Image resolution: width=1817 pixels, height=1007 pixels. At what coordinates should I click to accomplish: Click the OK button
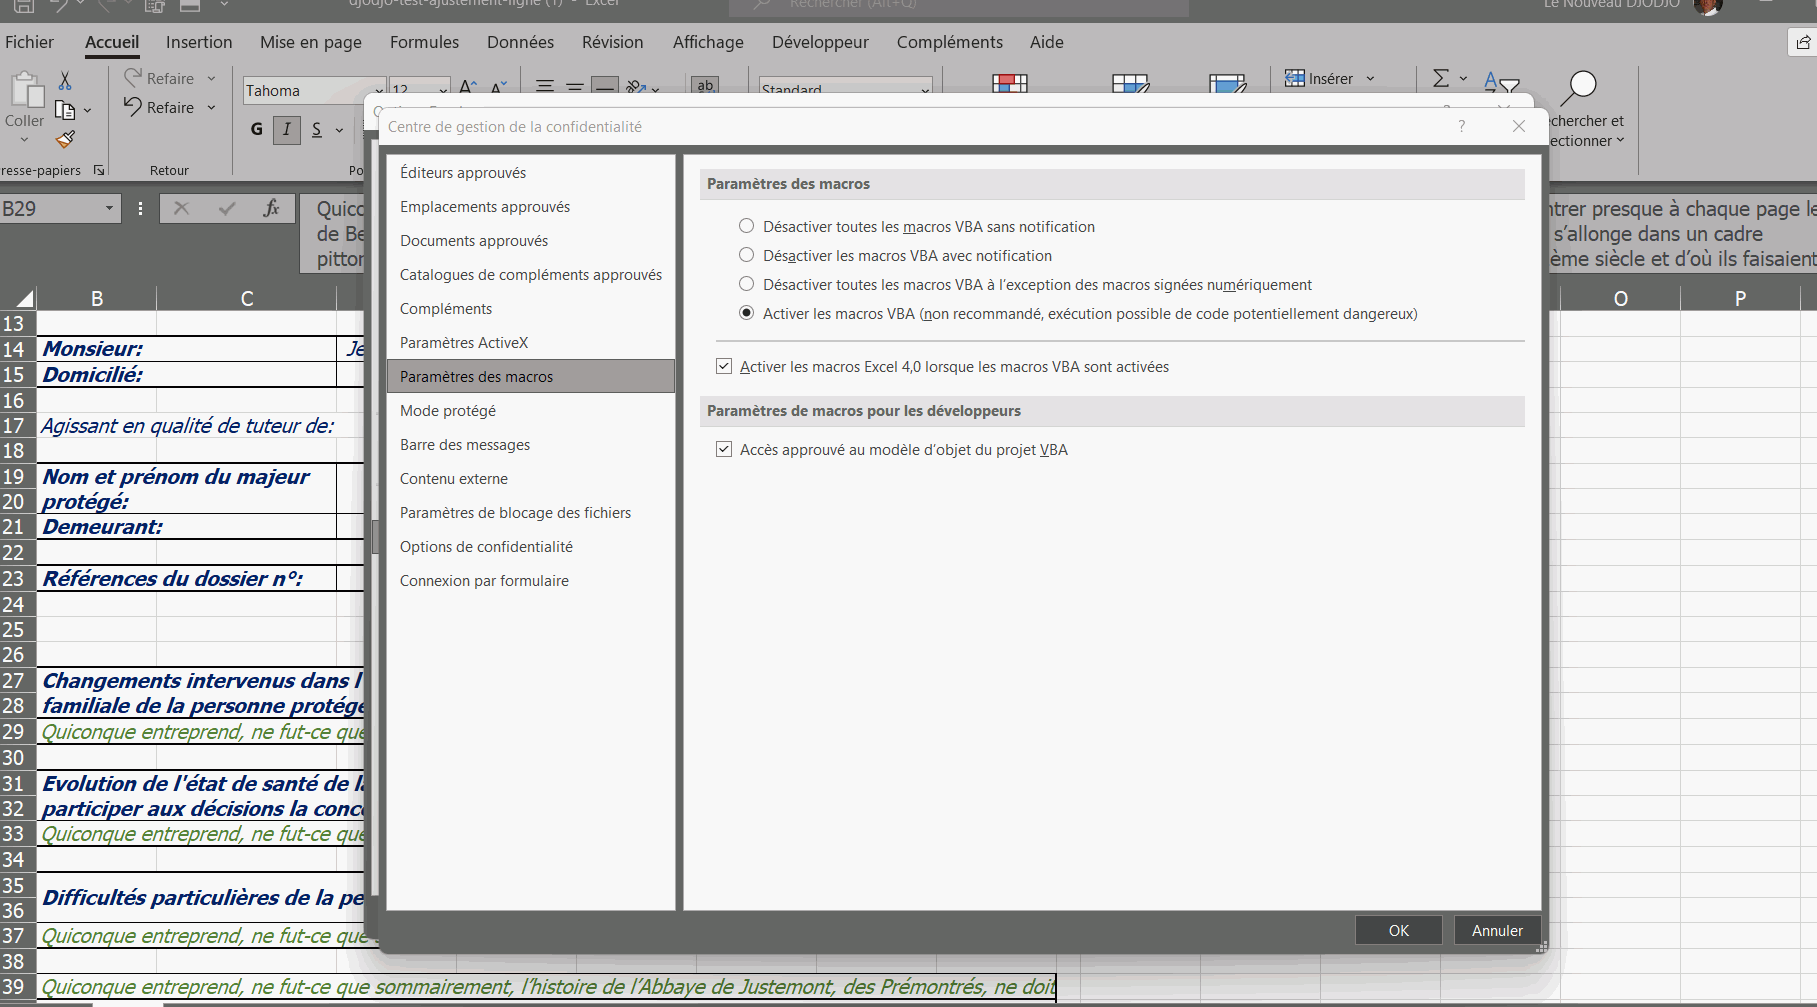1398,930
